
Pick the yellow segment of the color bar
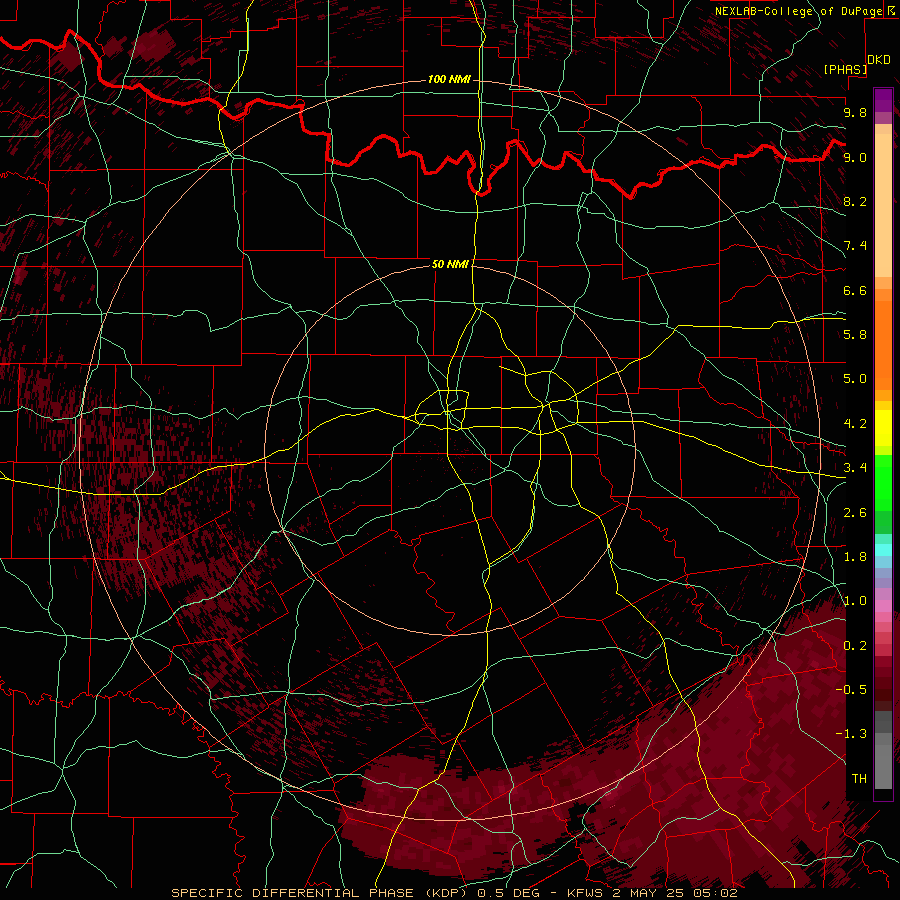point(883,428)
